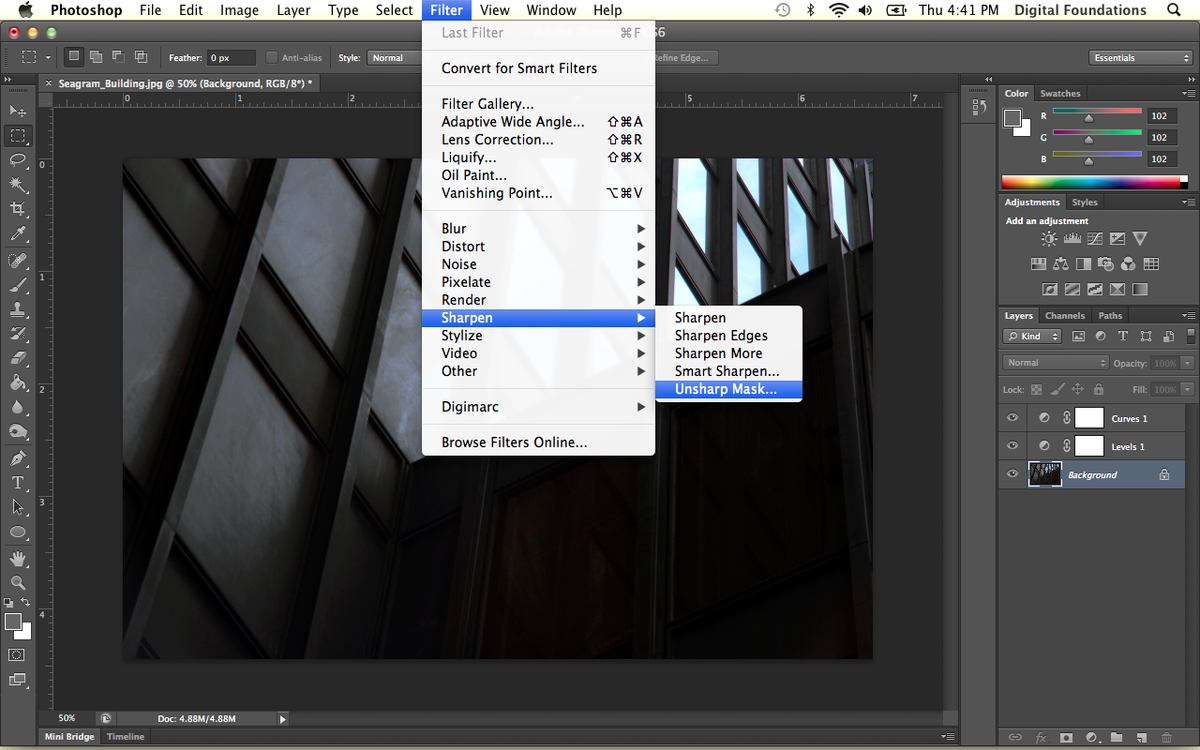The height and width of the screenshot is (750, 1200).
Task: Select the Hand tool
Action: (18, 557)
